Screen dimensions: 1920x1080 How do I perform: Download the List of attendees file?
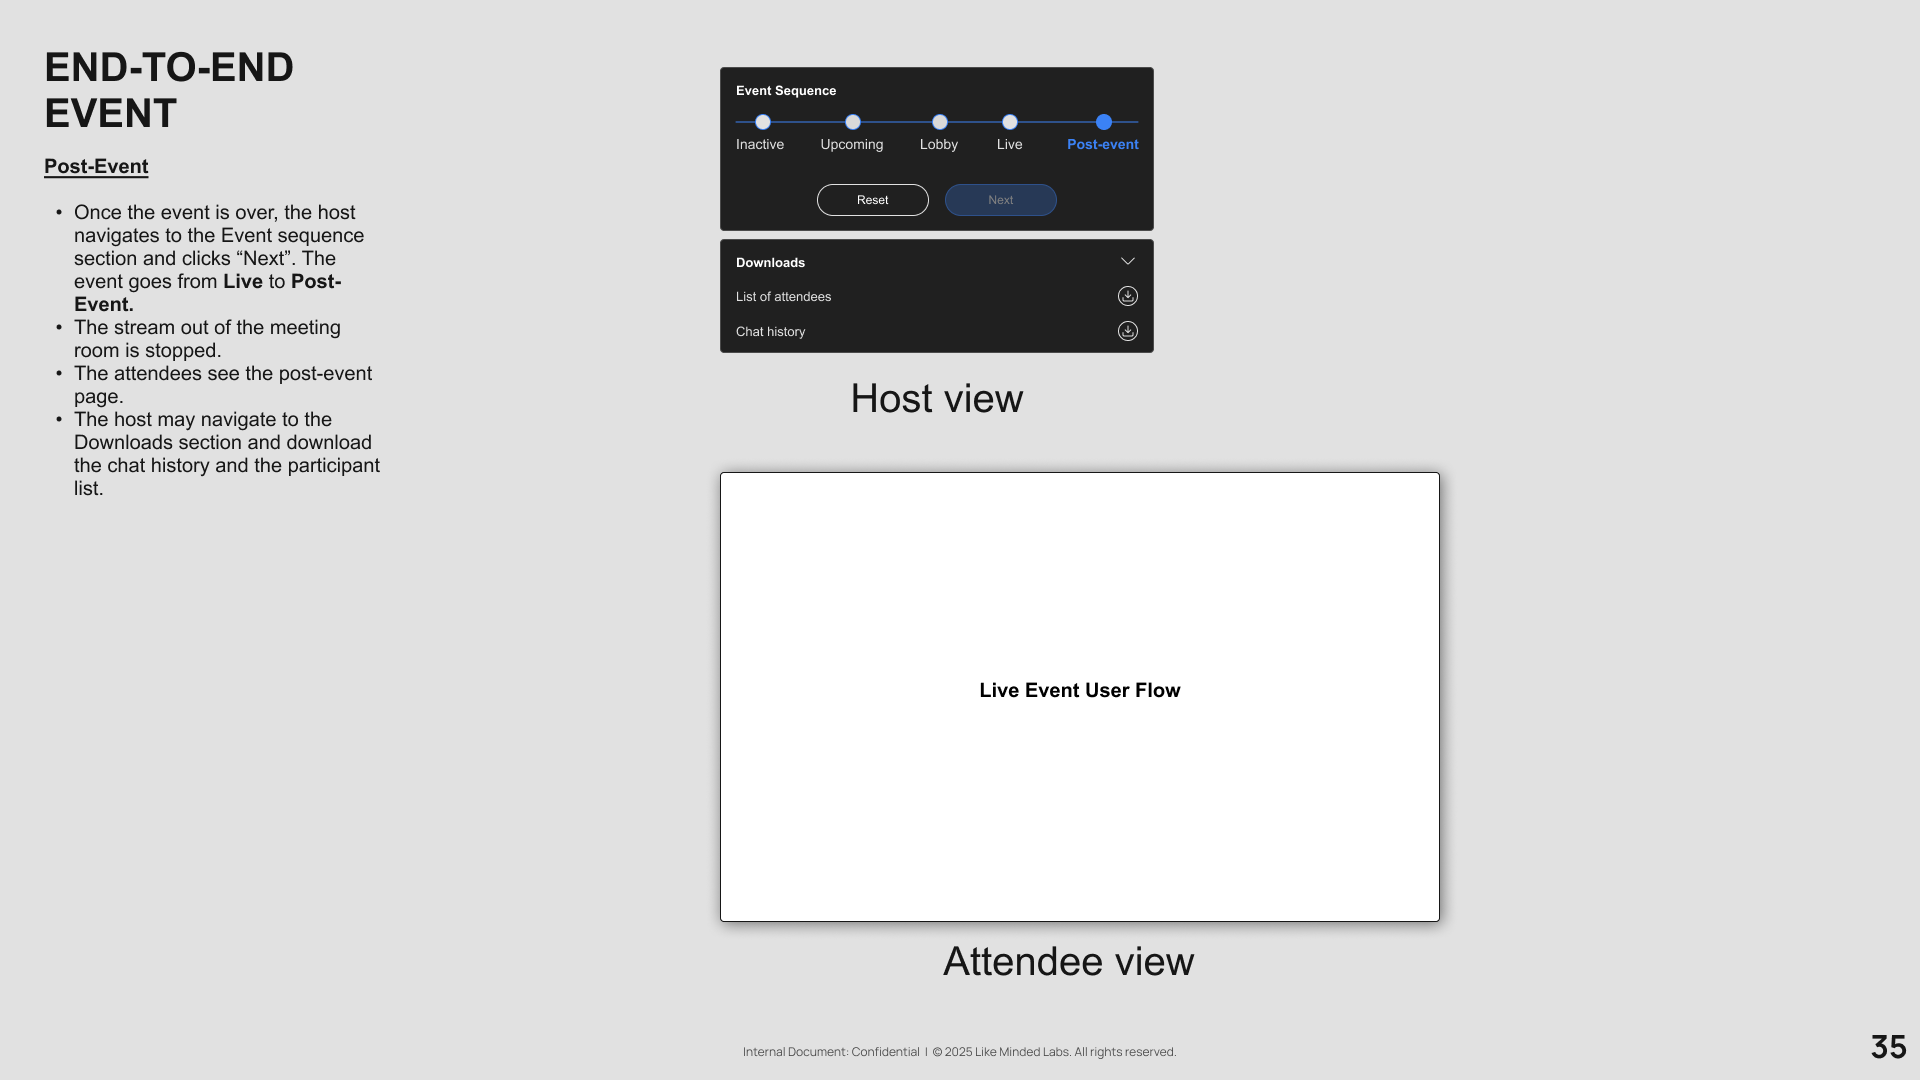pos(1127,296)
